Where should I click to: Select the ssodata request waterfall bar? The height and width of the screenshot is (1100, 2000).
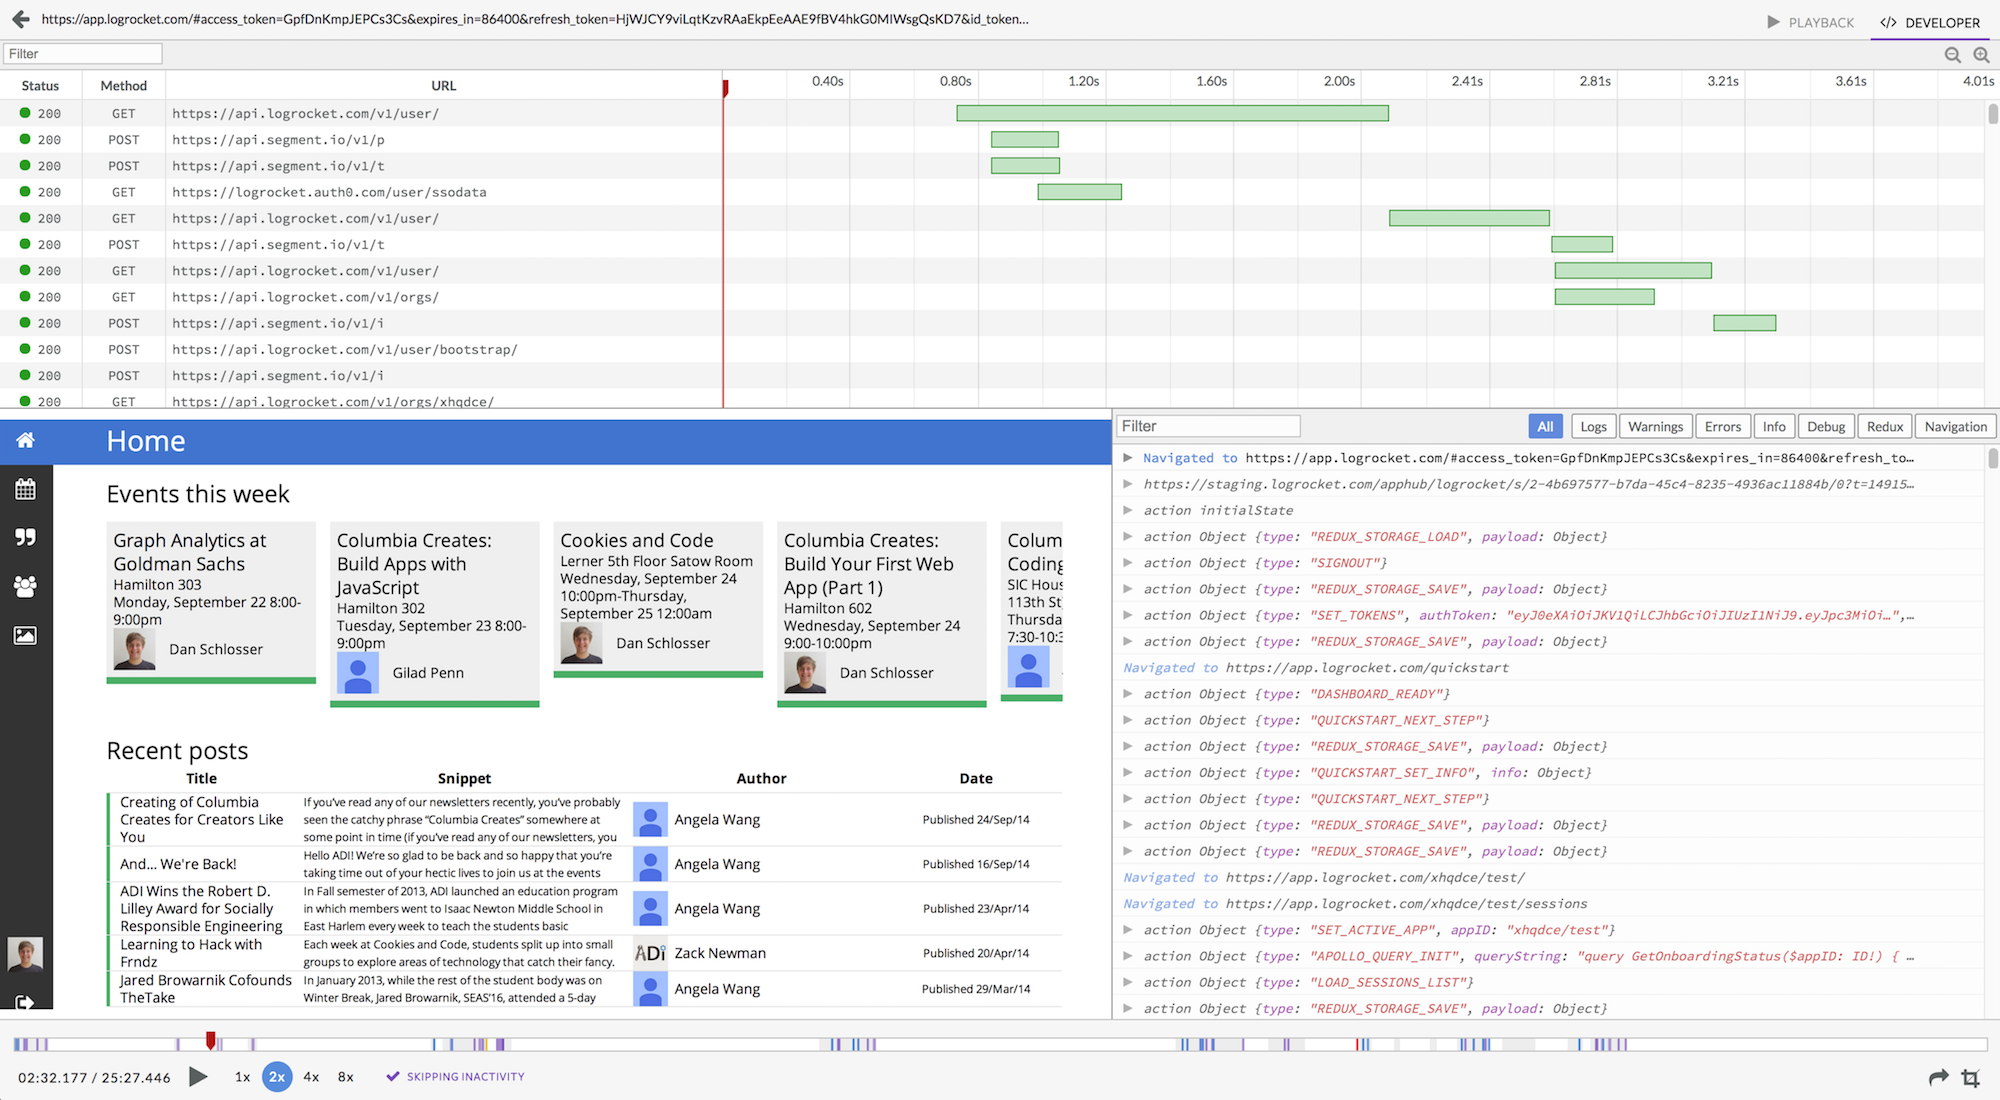pyautogui.click(x=1080, y=192)
